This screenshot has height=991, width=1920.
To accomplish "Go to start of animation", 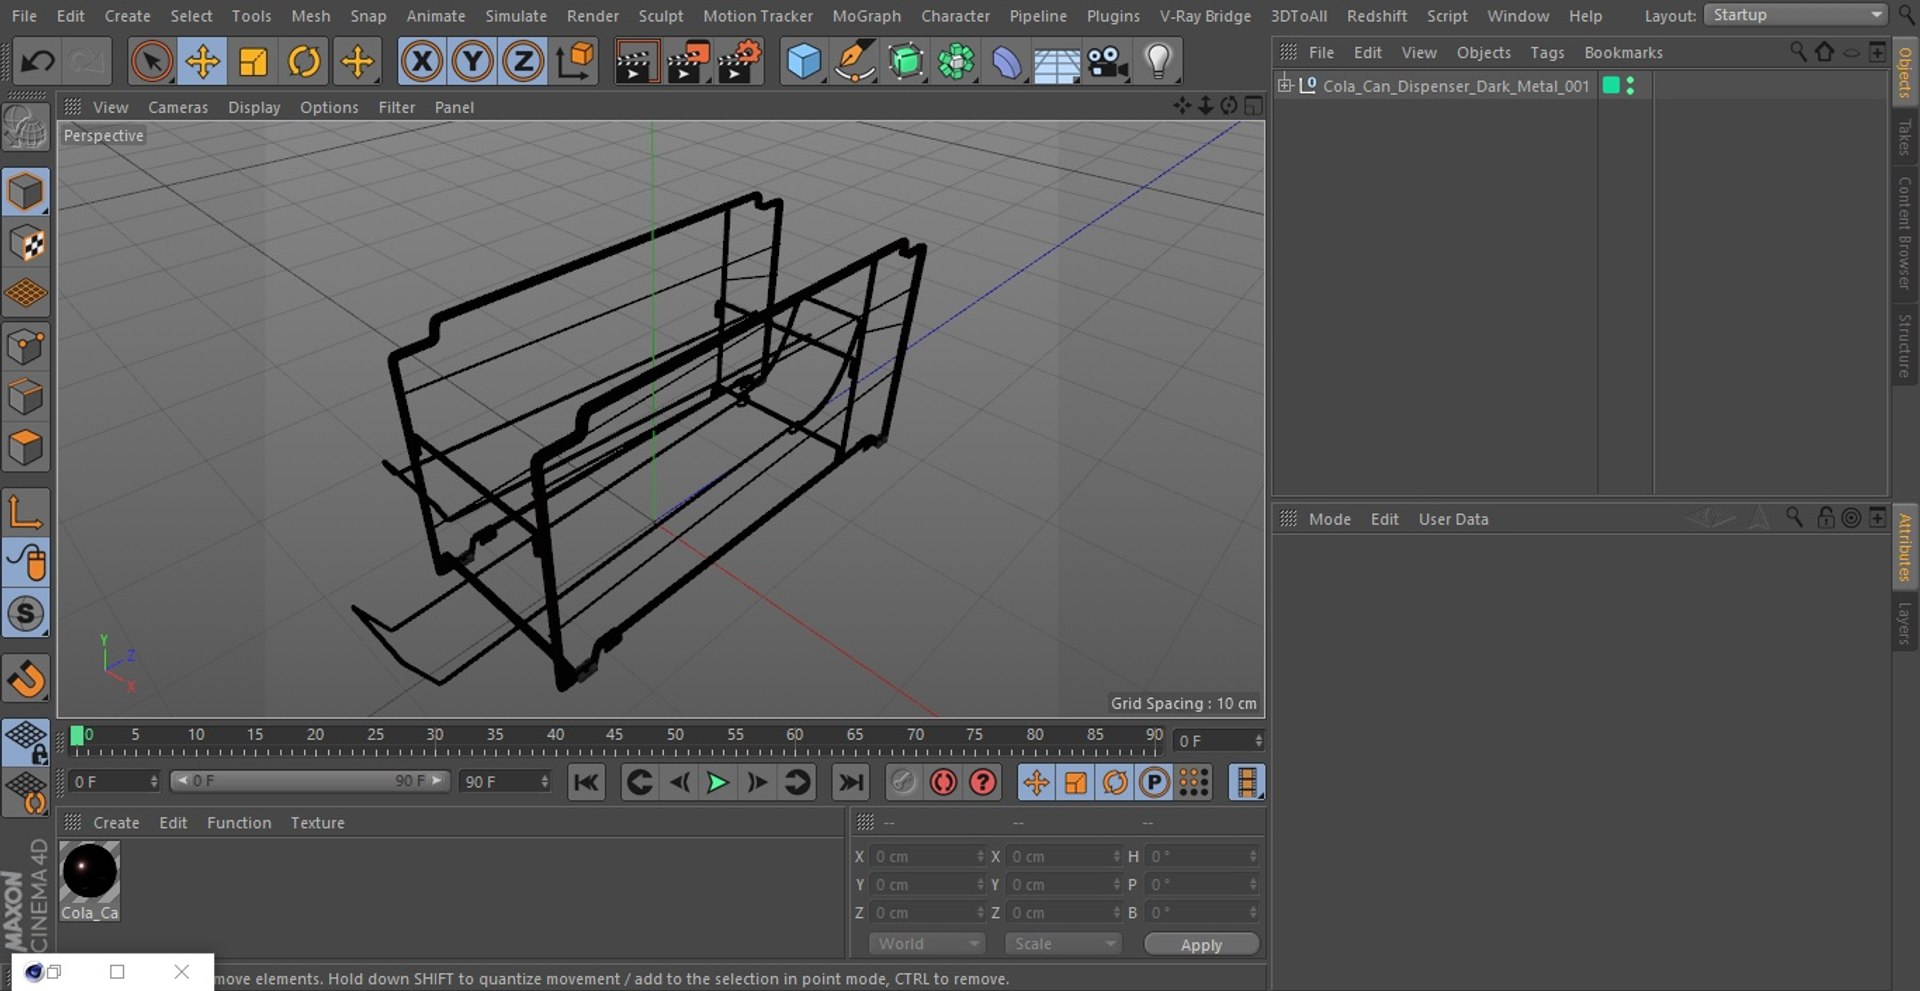I will pos(586,782).
